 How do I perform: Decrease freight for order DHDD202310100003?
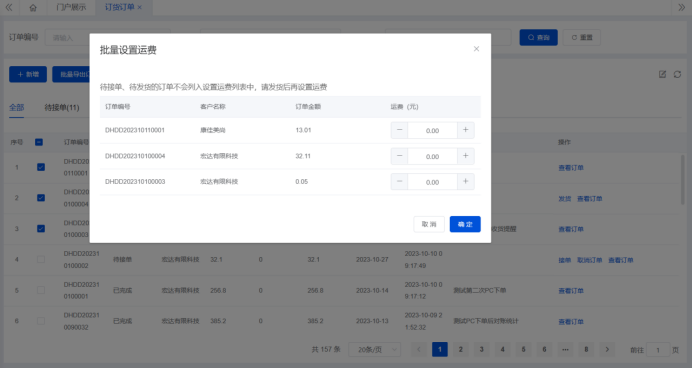[399, 182]
